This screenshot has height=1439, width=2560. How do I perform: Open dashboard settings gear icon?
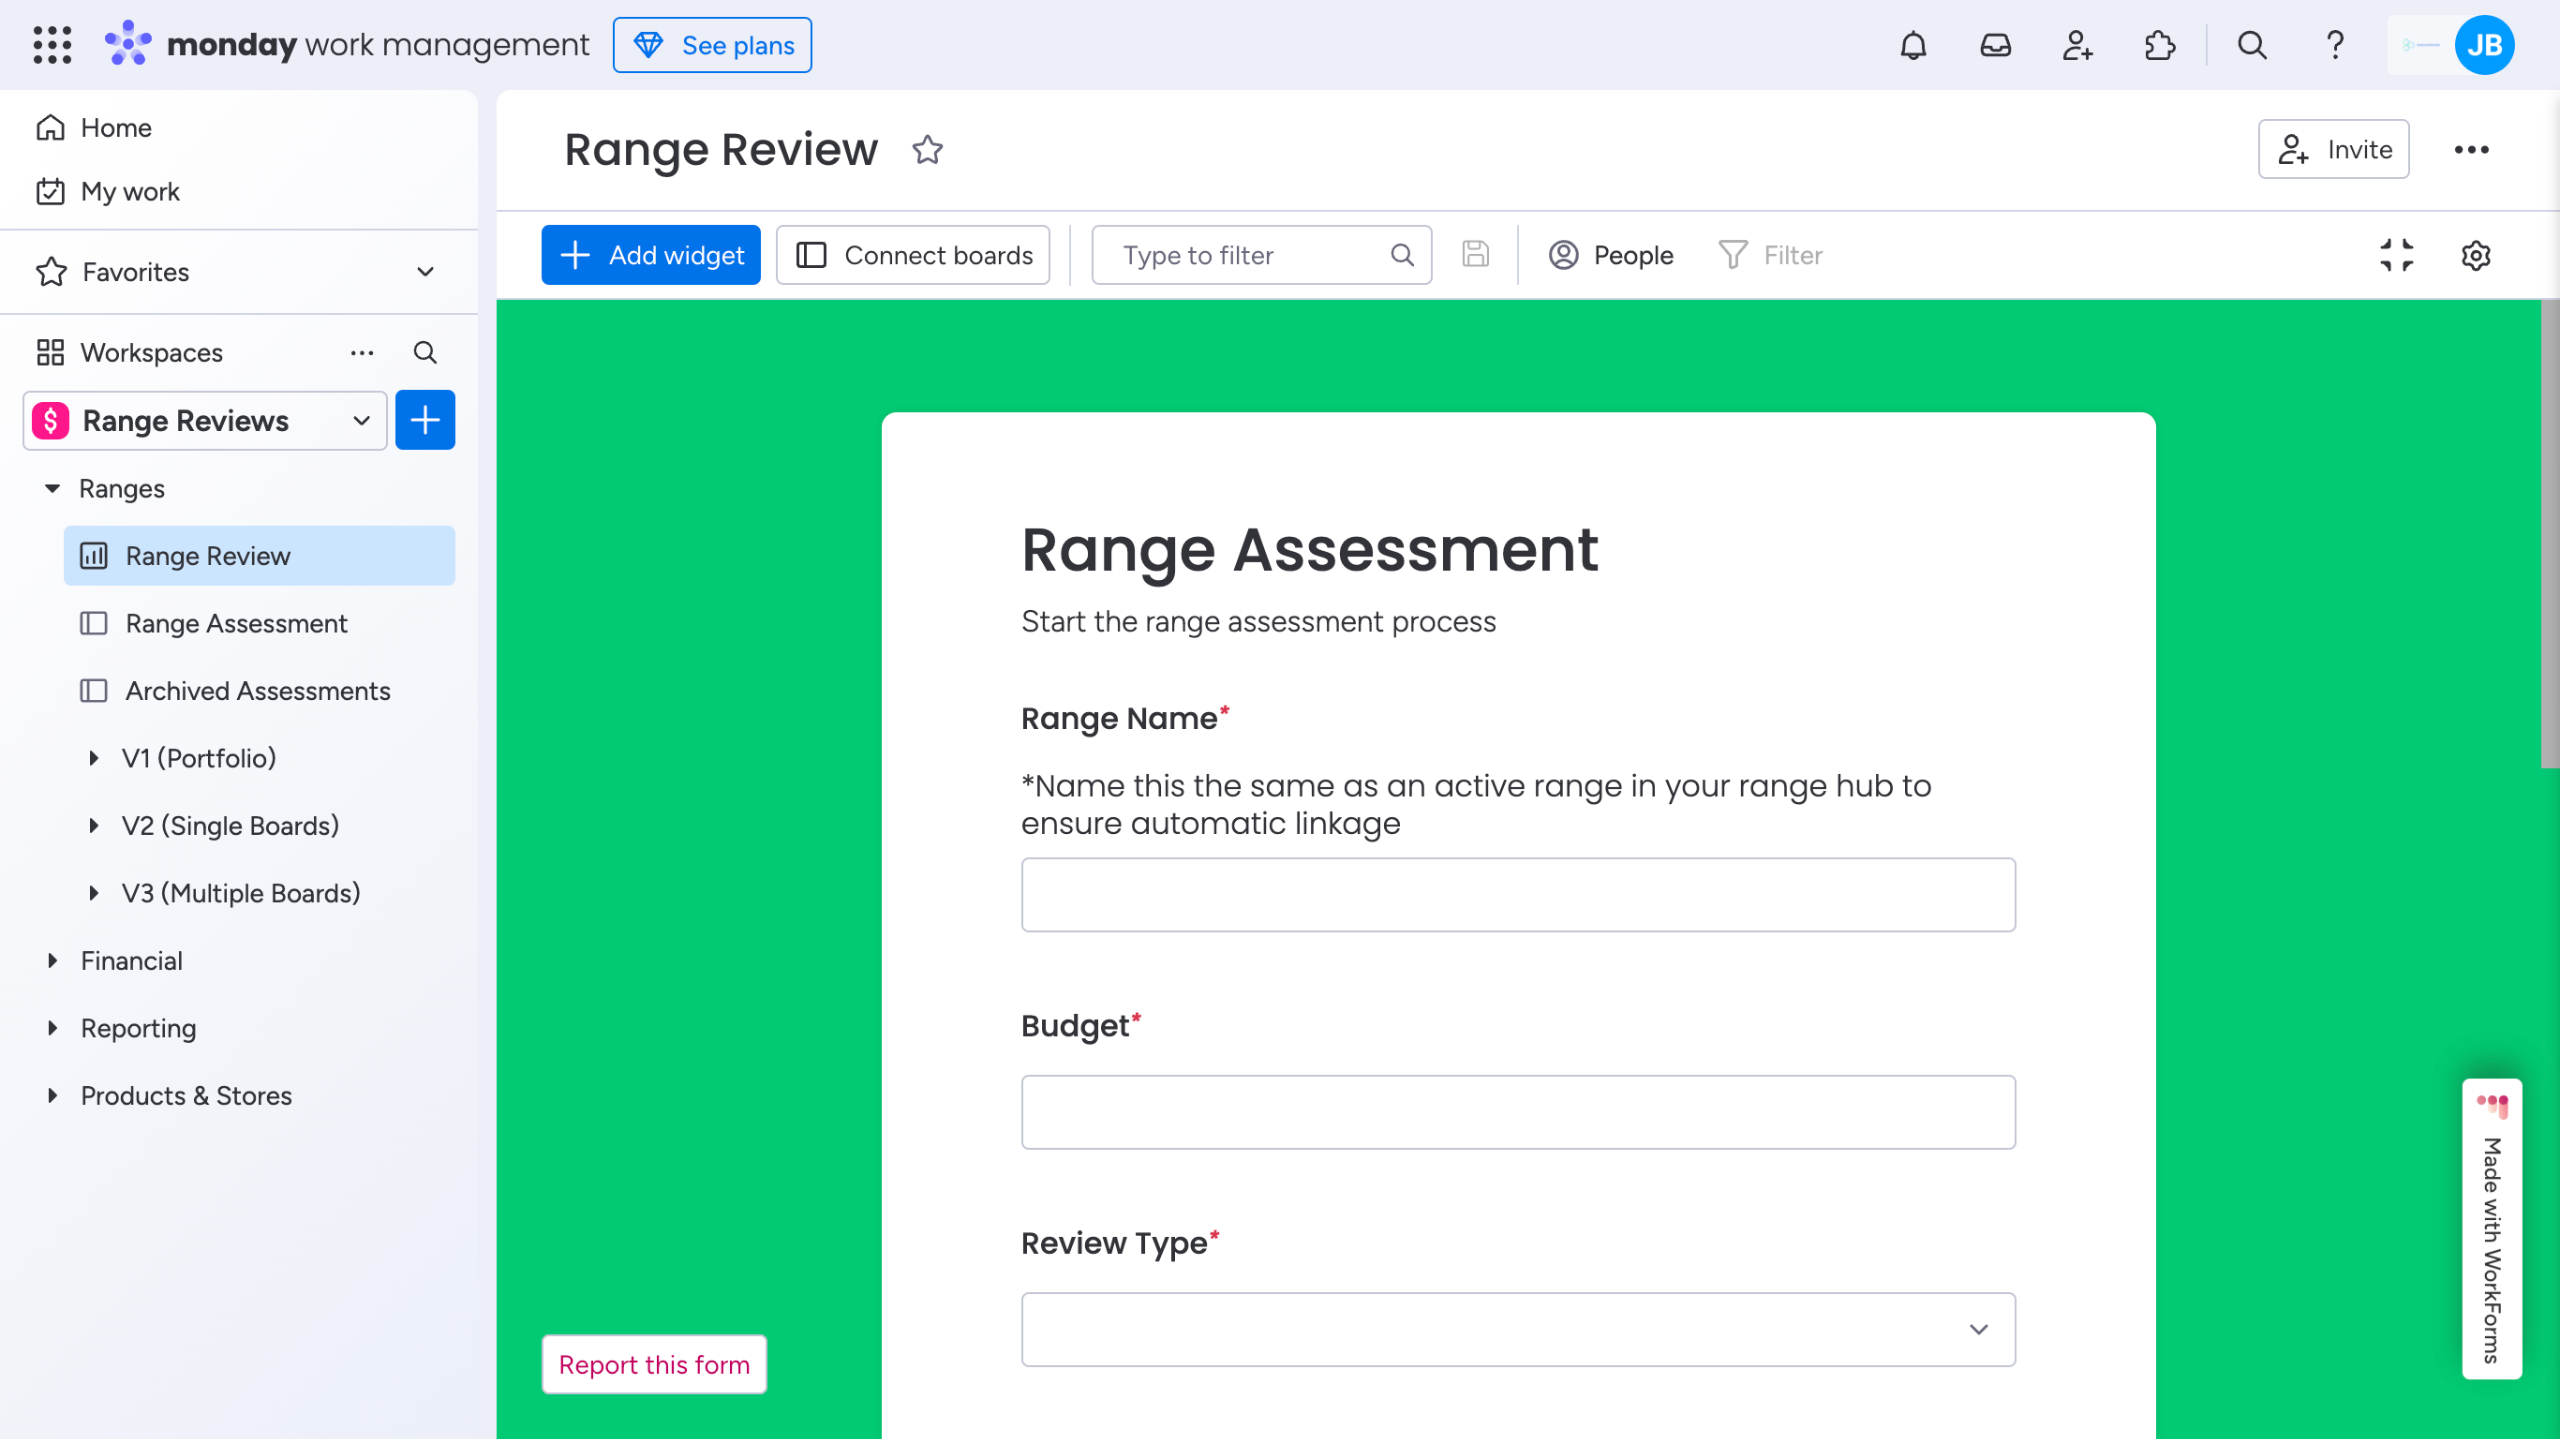coord(2475,255)
